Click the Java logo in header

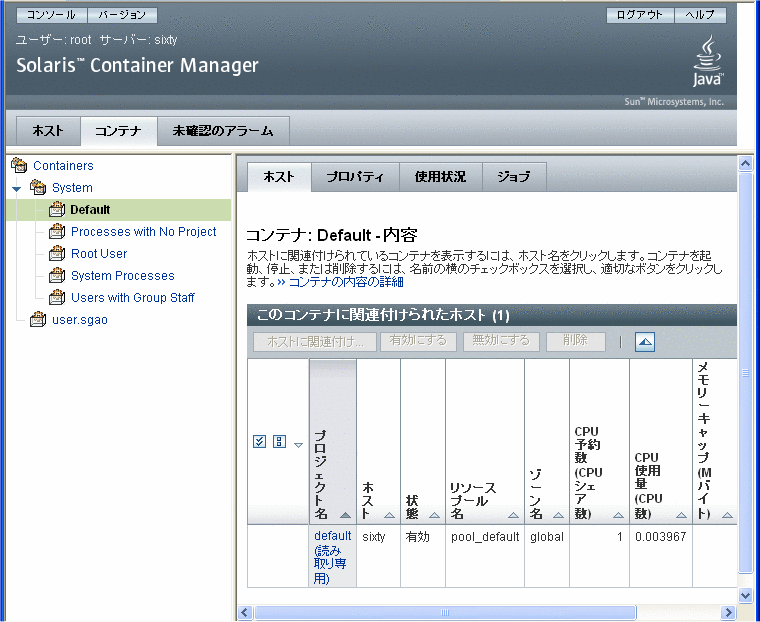[x=708, y=60]
